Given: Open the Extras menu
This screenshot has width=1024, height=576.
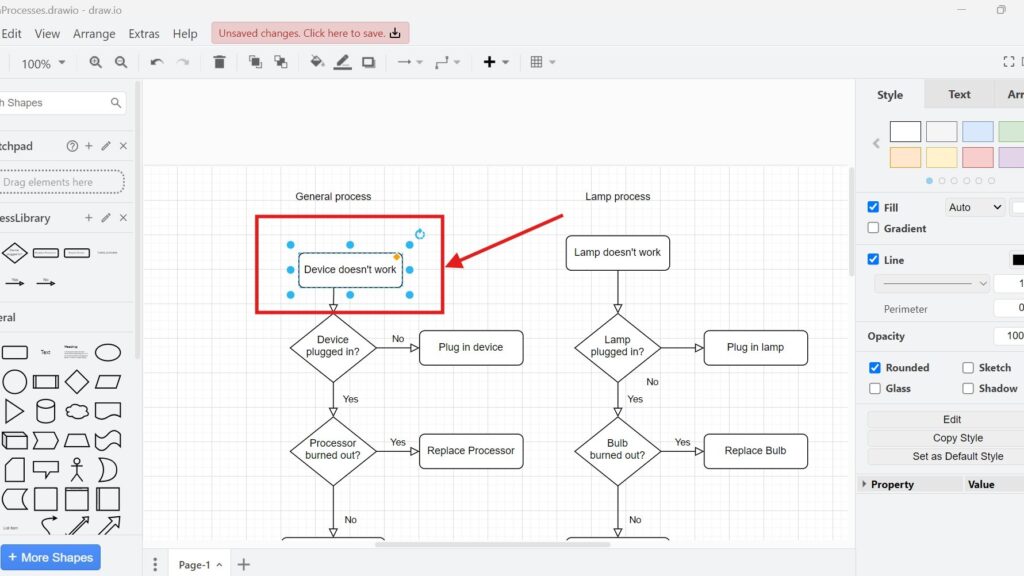Looking at the screenshot, I should tap(144, 33).
